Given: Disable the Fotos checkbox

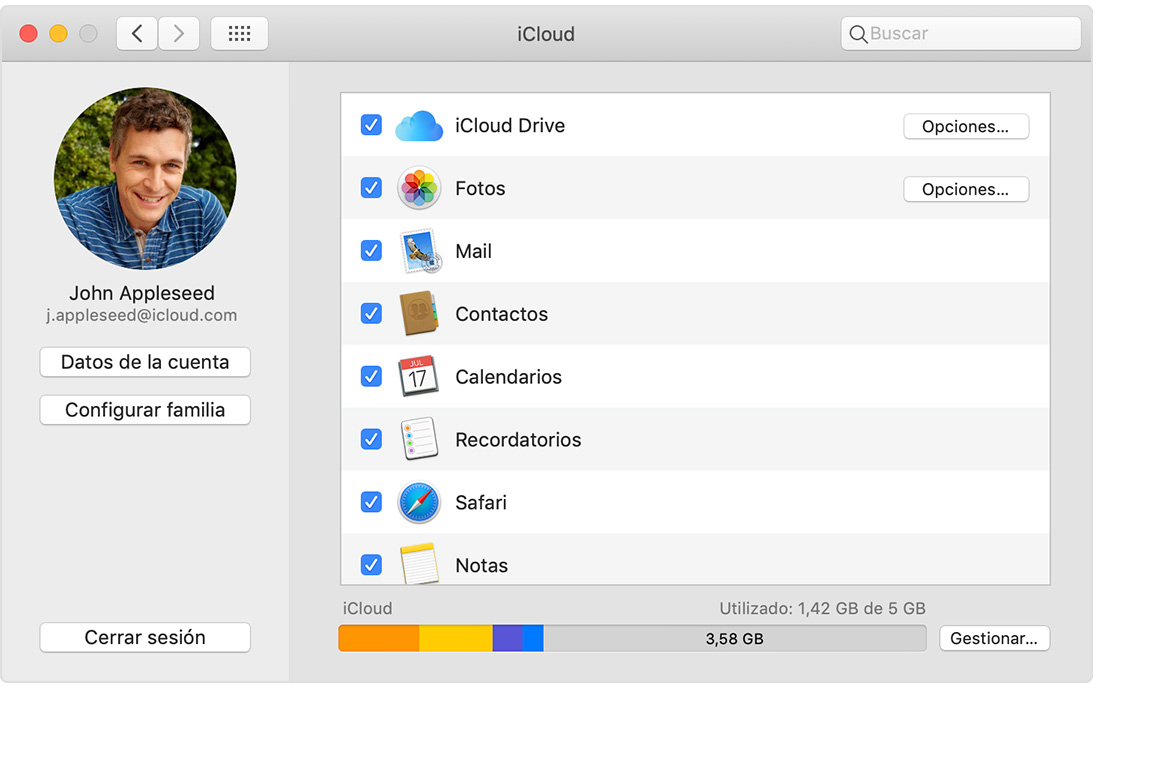Looking at the screenshot, I should click(x=371, y=187).
